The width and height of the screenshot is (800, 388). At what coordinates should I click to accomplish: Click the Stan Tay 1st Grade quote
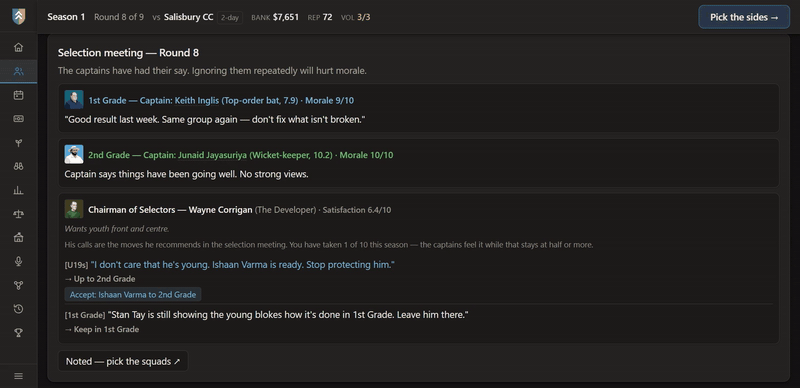(x=288, y=314)
